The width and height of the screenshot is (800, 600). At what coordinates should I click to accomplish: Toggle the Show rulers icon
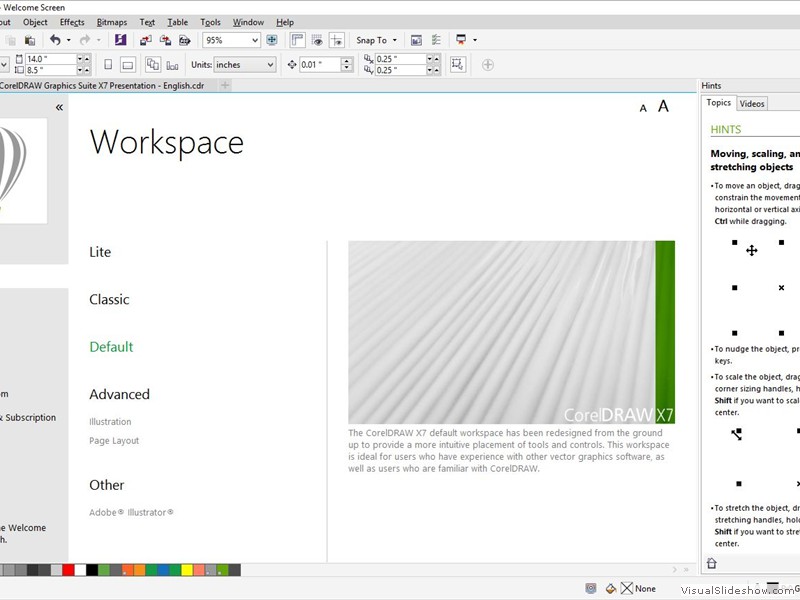pos(297,40)
